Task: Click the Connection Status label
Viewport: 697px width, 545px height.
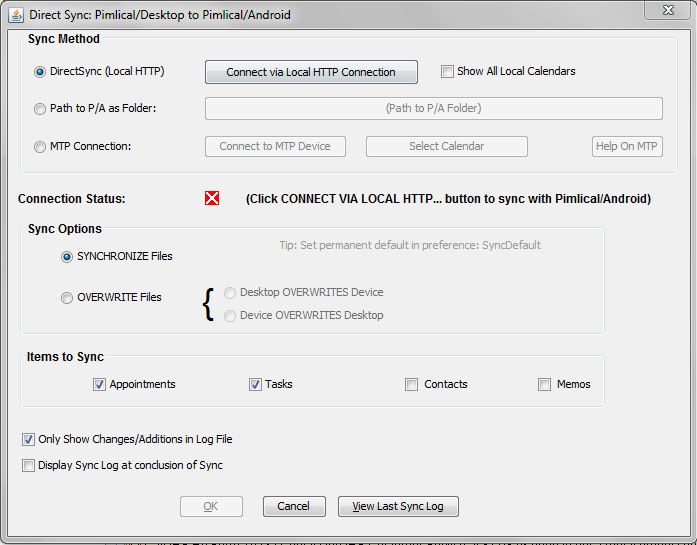Action: point(72,199)
